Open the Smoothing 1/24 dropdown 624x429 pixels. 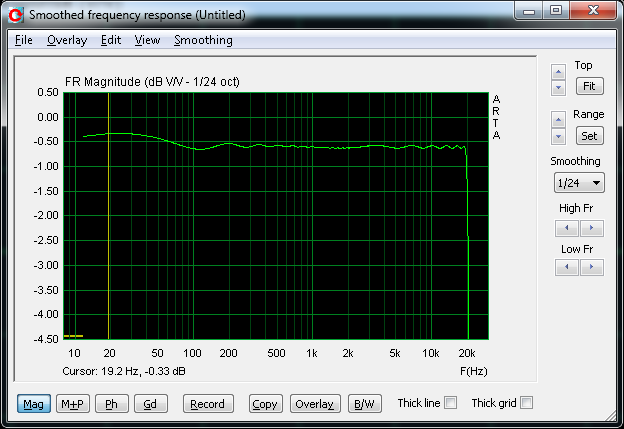click(579, 183)
